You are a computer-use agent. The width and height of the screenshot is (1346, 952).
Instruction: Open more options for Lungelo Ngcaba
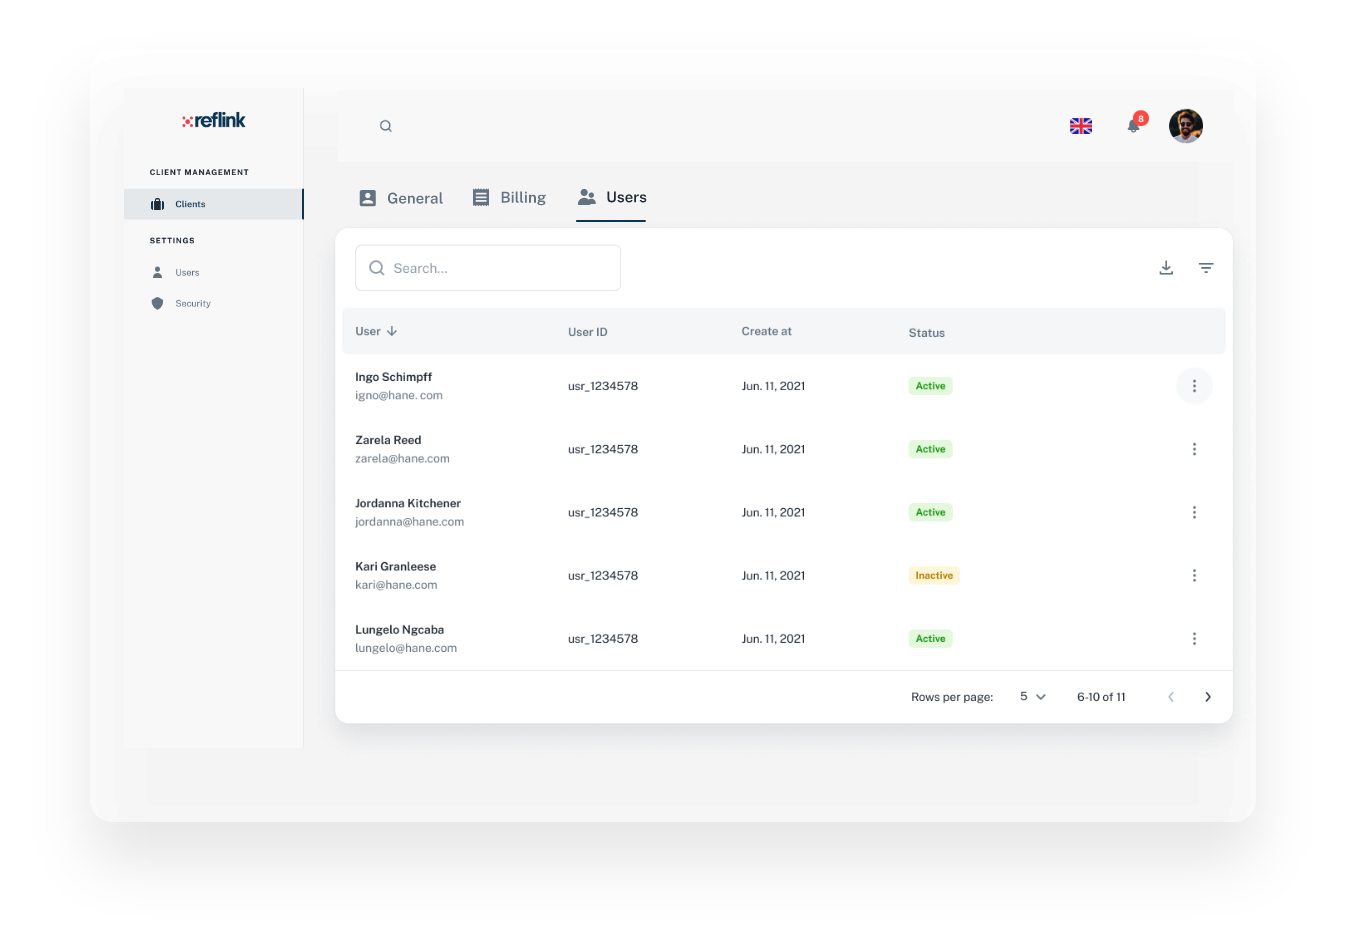1194,639
